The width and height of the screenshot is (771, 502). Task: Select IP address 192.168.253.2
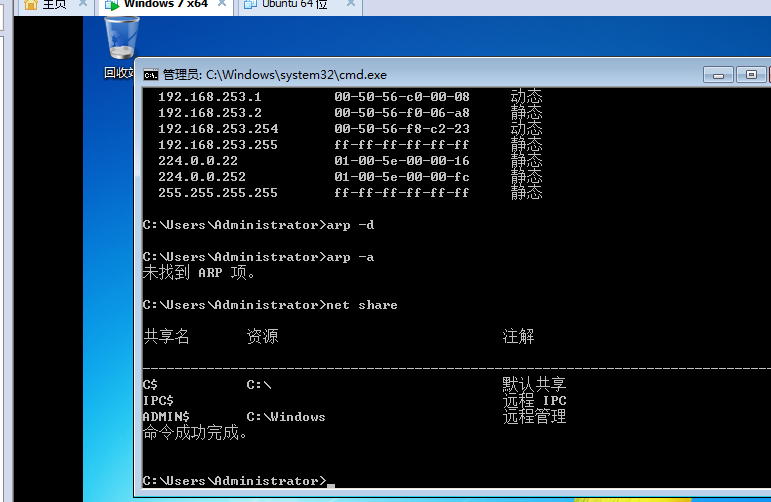210,113
